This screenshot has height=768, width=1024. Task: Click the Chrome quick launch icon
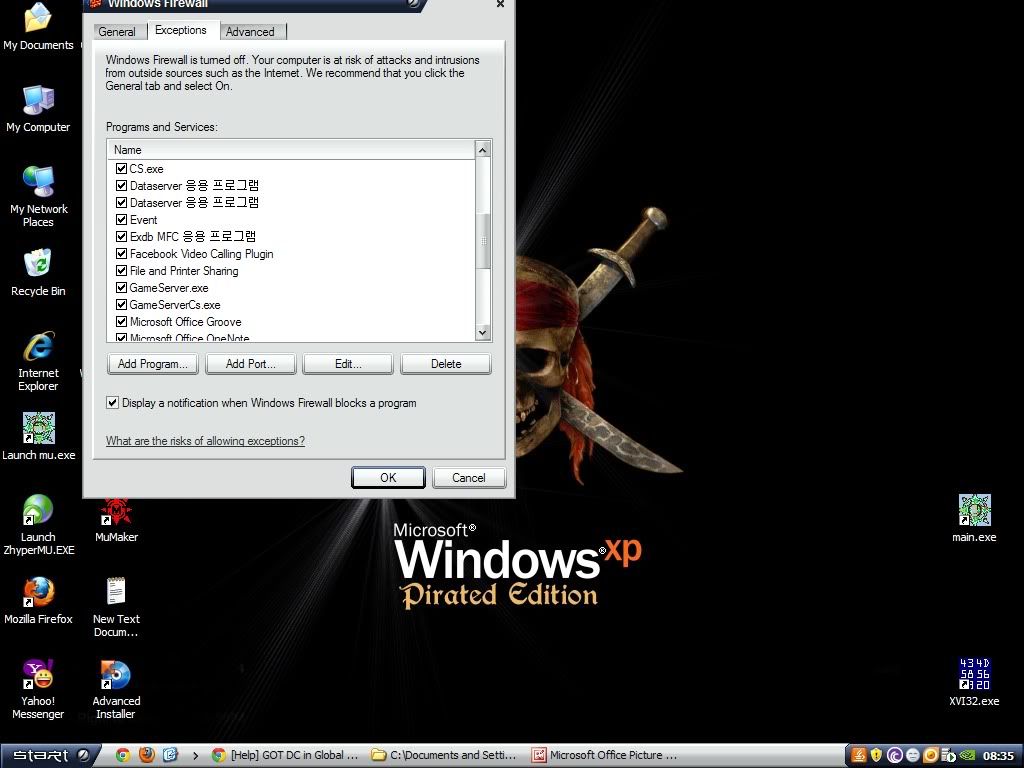point(123,755)
